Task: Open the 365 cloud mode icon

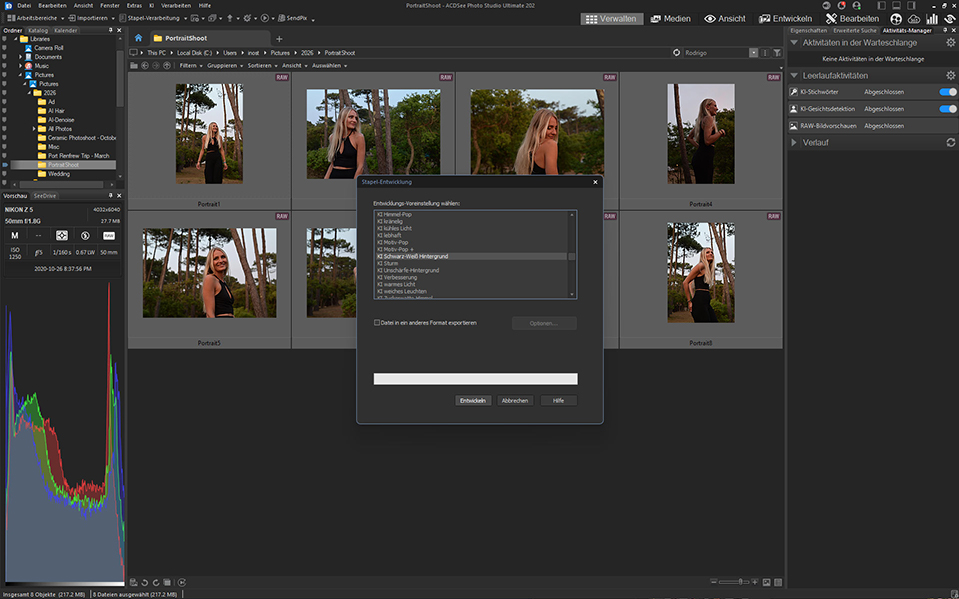Action: (x=914, y=18)
